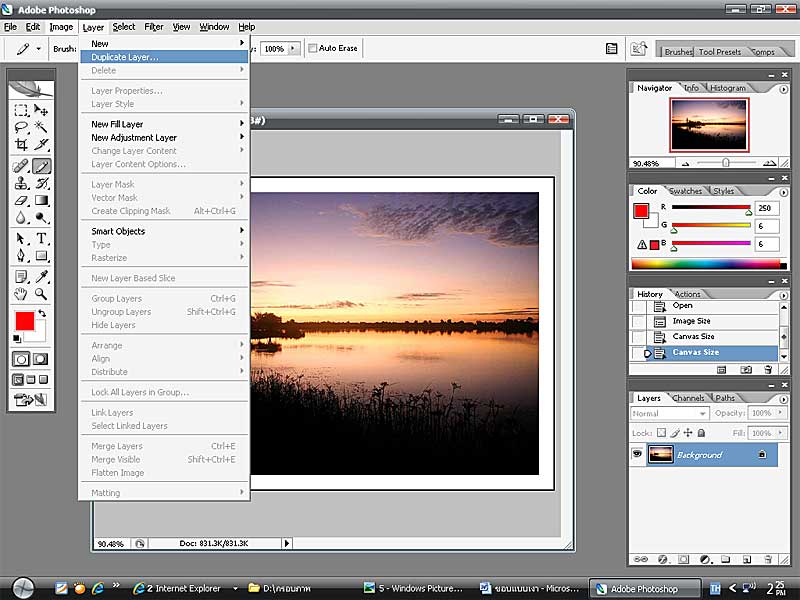The image size is (800, 600).
Task: Switch to the Histogram tab
Action: point(728,88)
